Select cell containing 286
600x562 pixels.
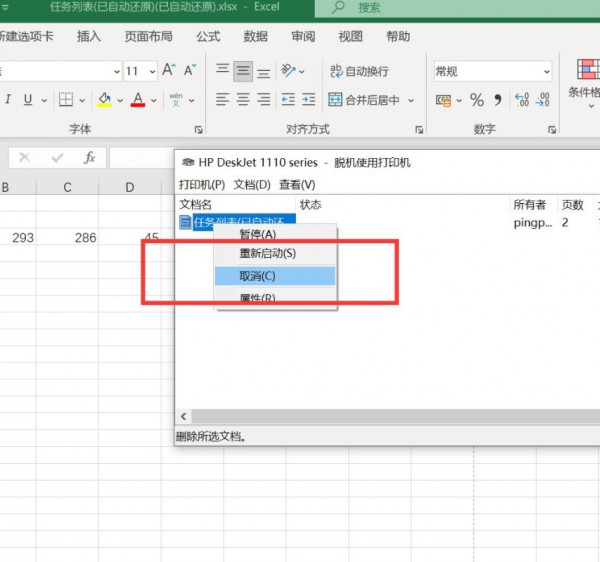pyautogui.click(x=68, y=238)
